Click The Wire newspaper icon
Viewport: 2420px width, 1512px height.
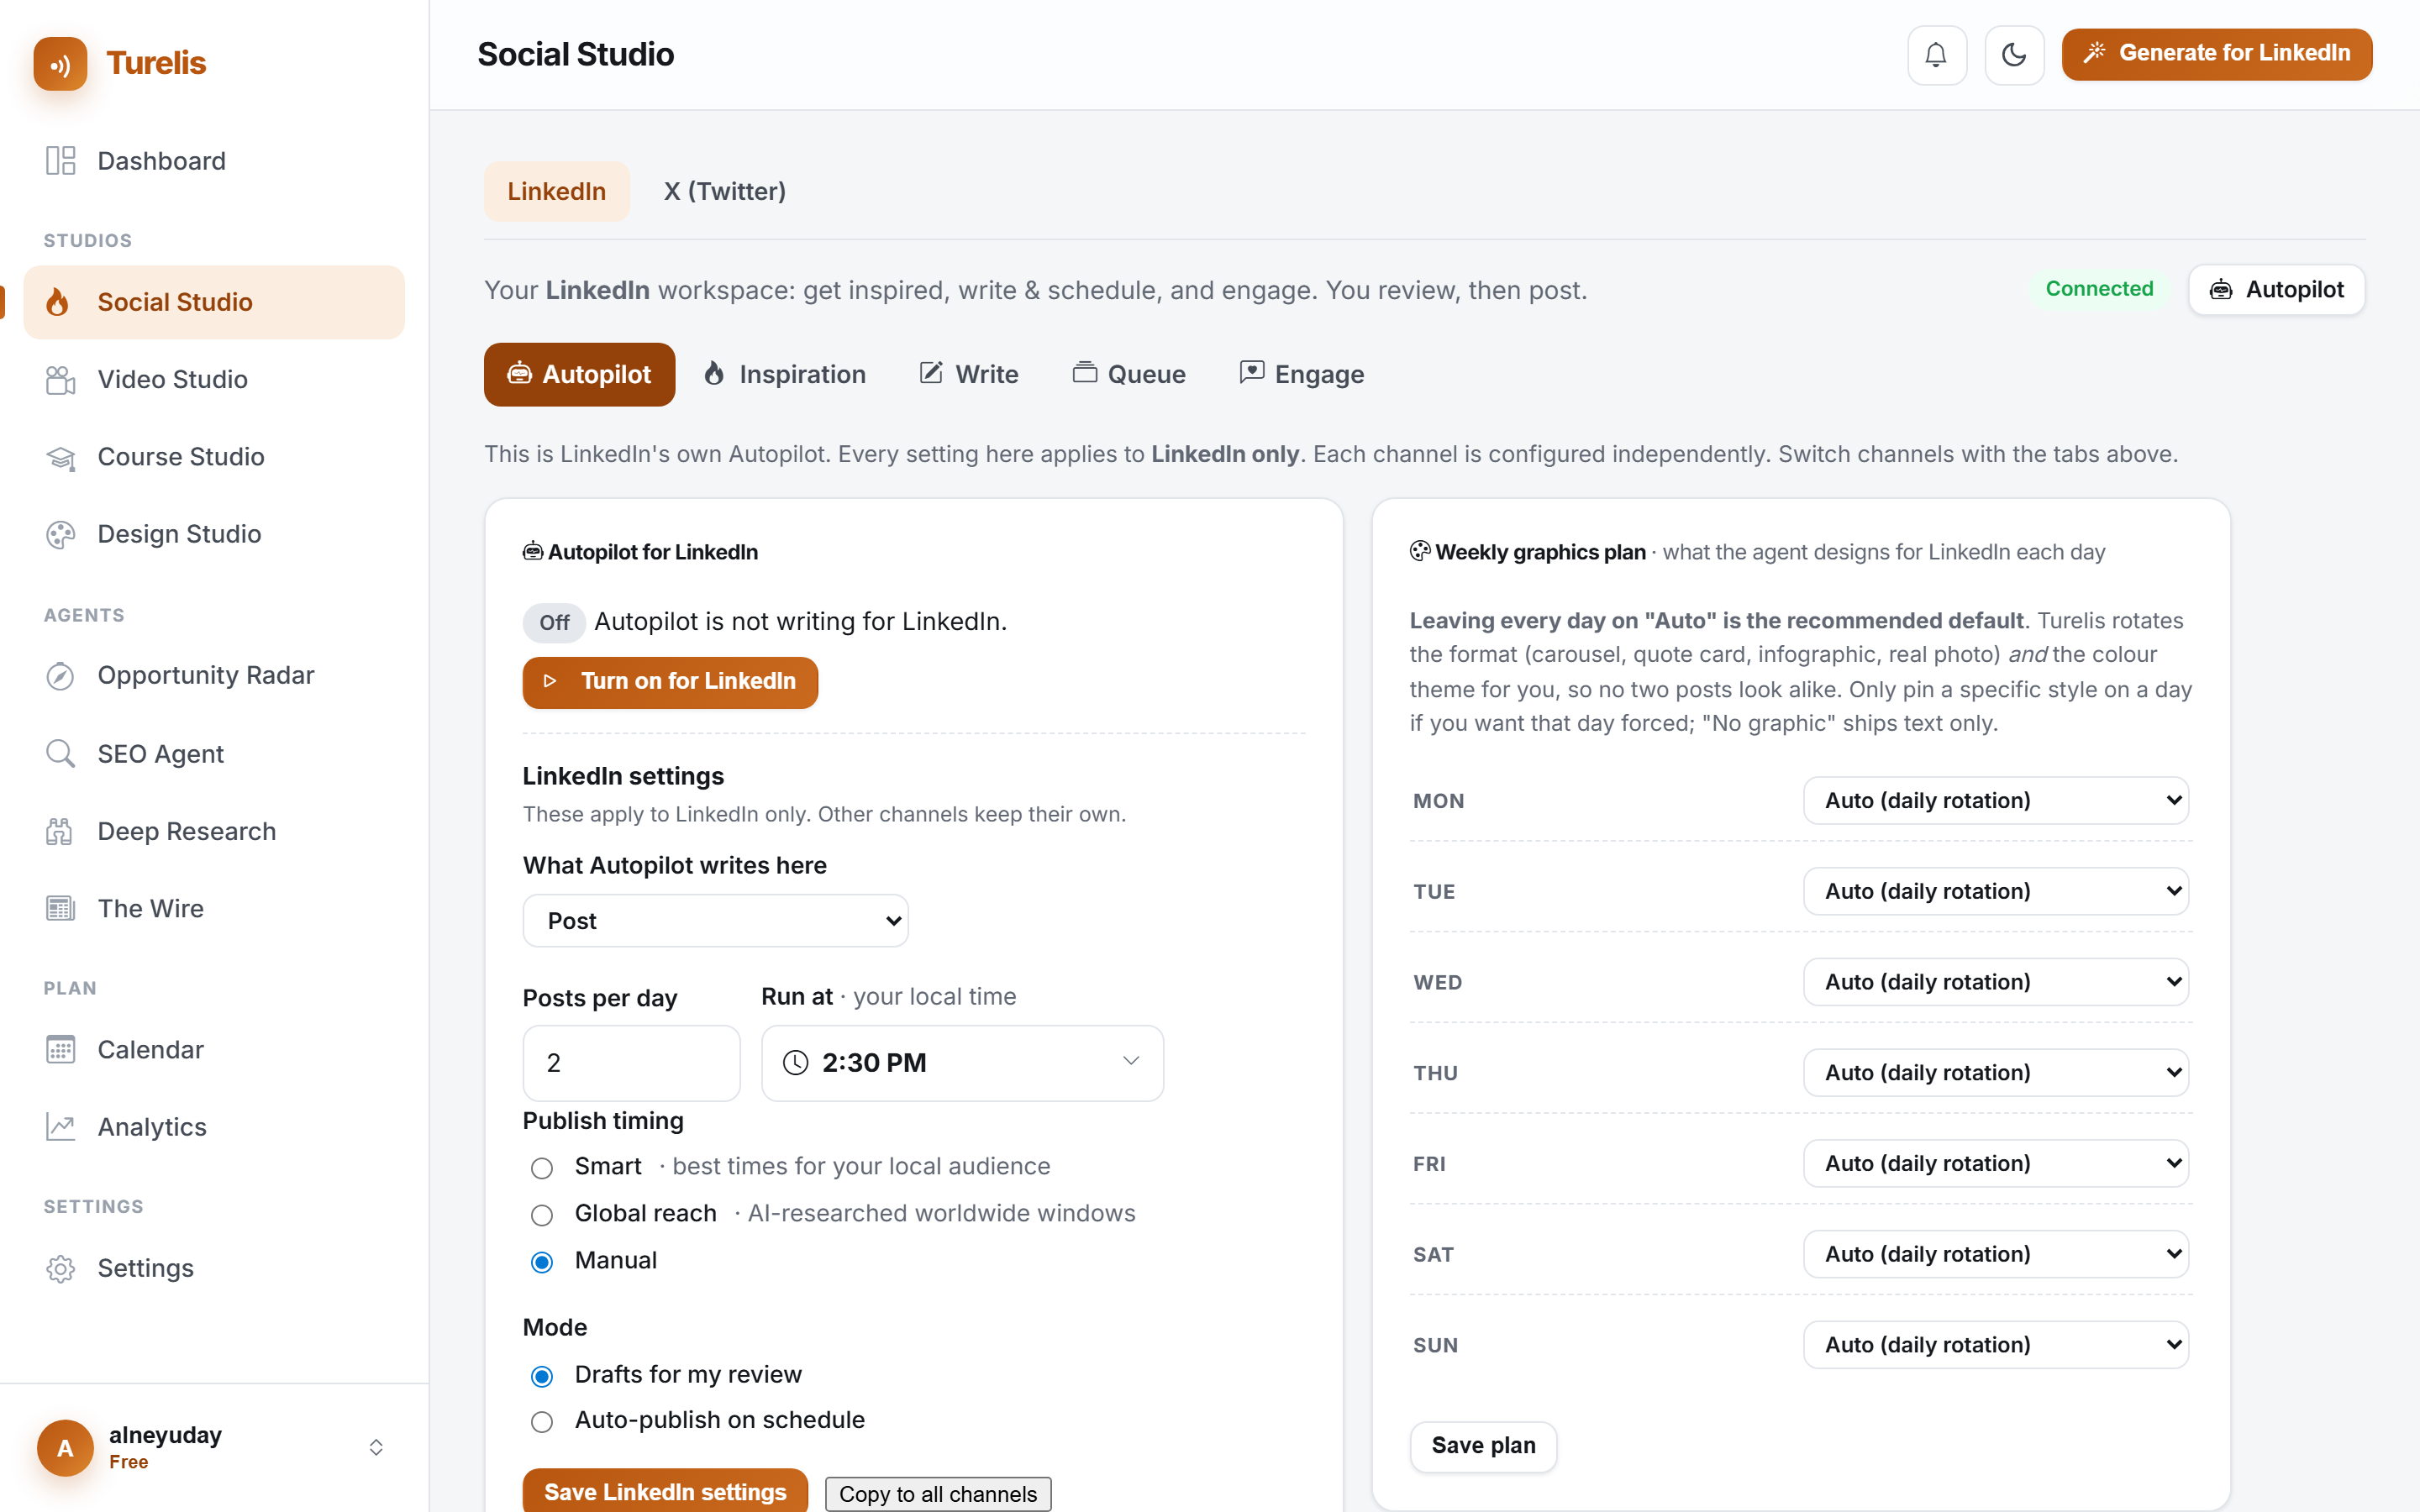pyautogui.click(x=60, y=908)
